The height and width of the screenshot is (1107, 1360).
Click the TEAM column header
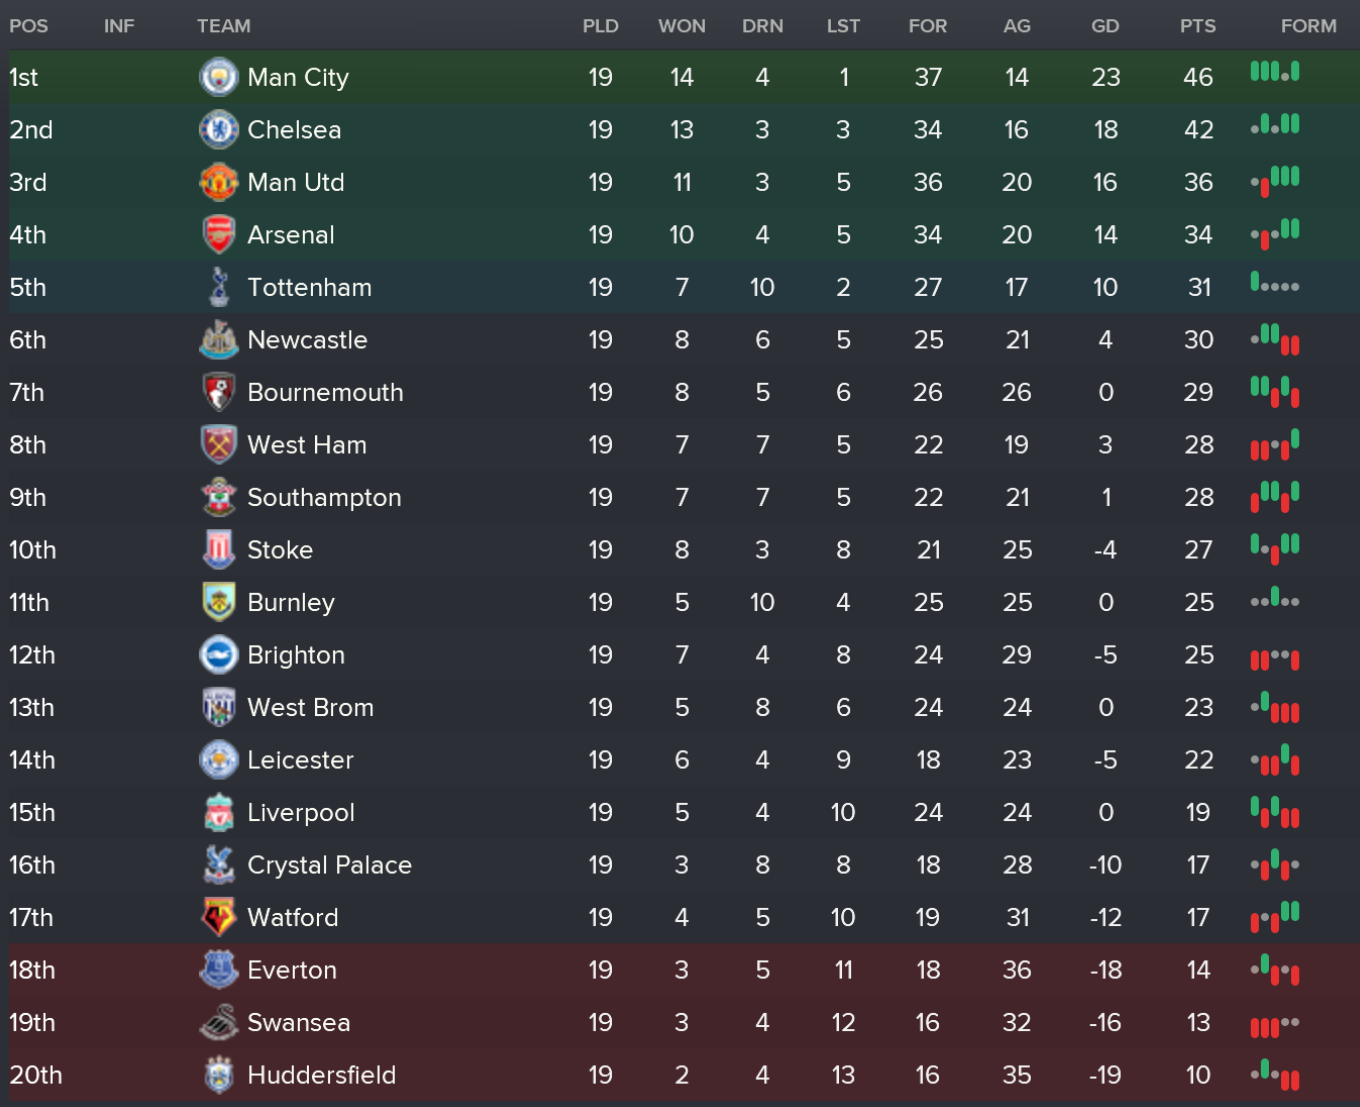pos(223,26)
